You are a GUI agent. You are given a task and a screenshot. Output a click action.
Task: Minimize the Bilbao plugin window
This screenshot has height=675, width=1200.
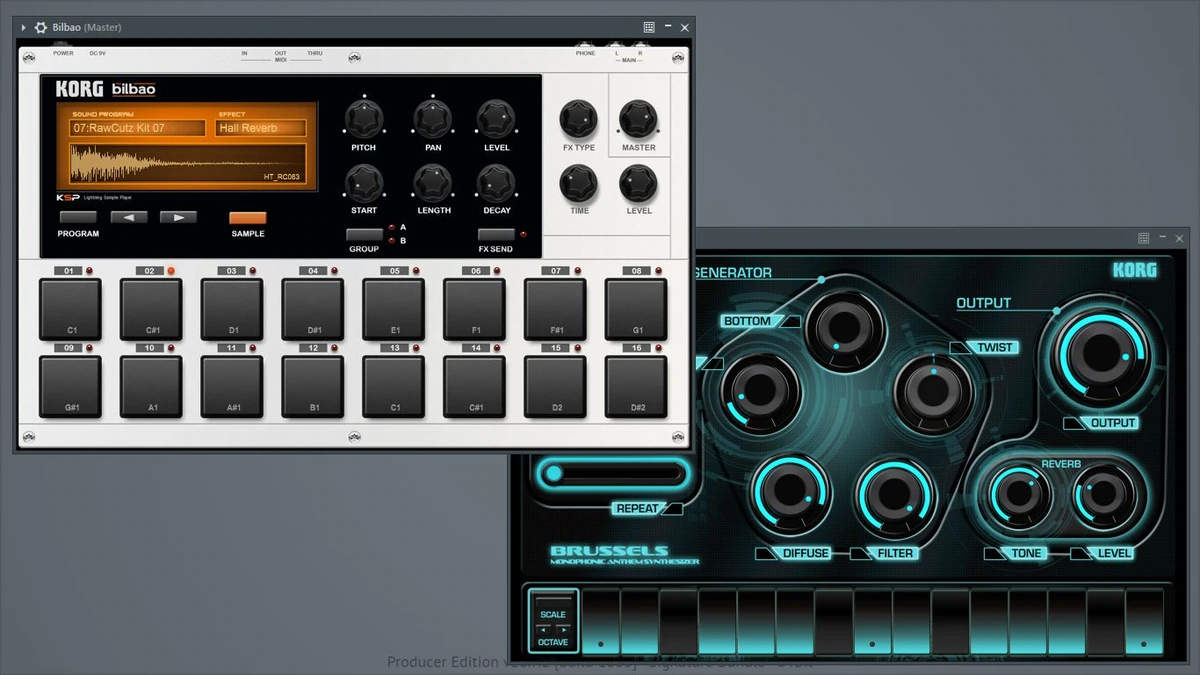coord(667,28)
